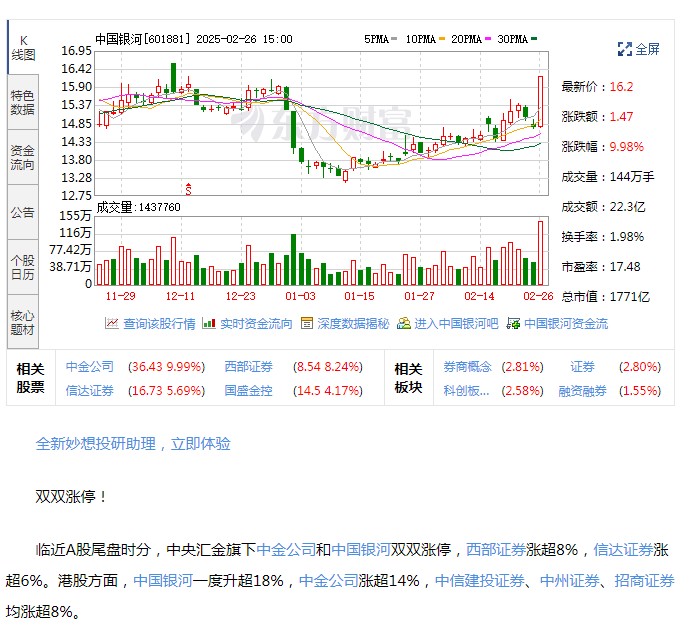Click the 实时资金流向 bar chart icon
Viewport: 695px width, 633px height.
pos(209,323)
